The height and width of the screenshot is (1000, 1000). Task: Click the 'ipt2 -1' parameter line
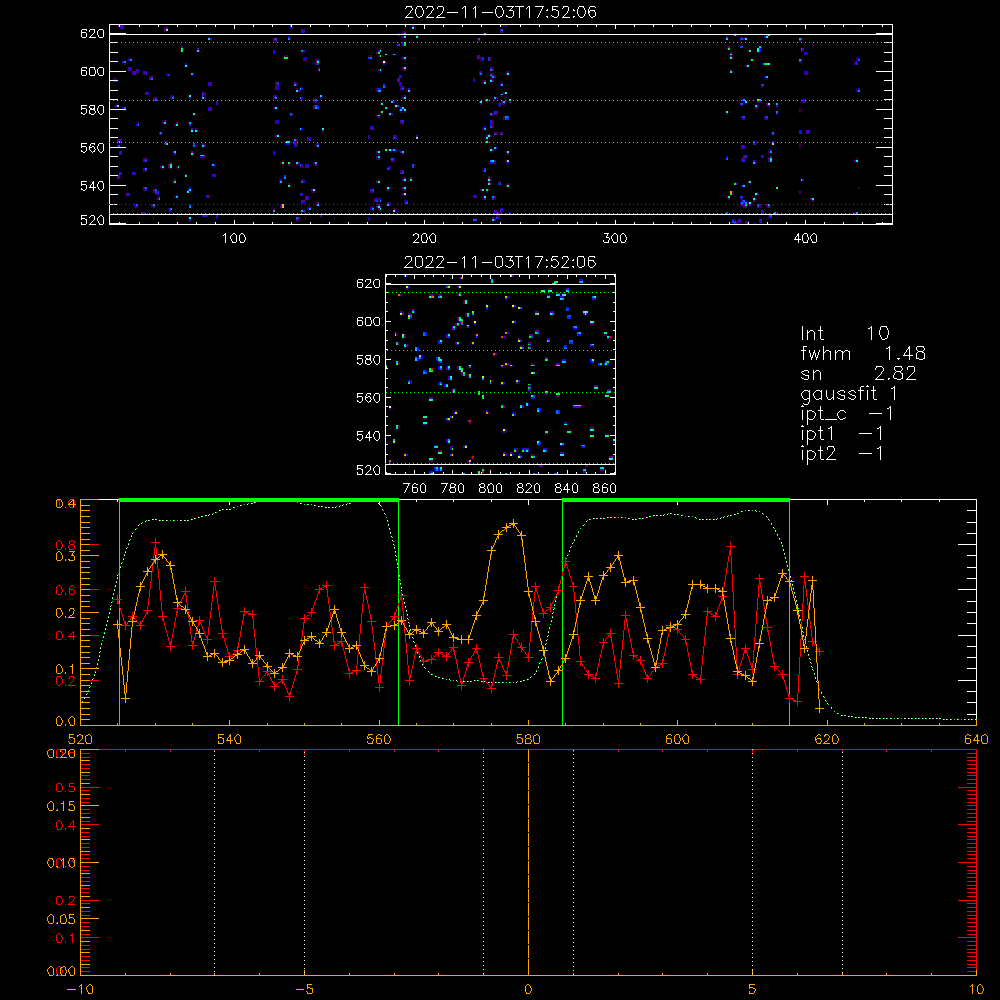tap(842, 453)
